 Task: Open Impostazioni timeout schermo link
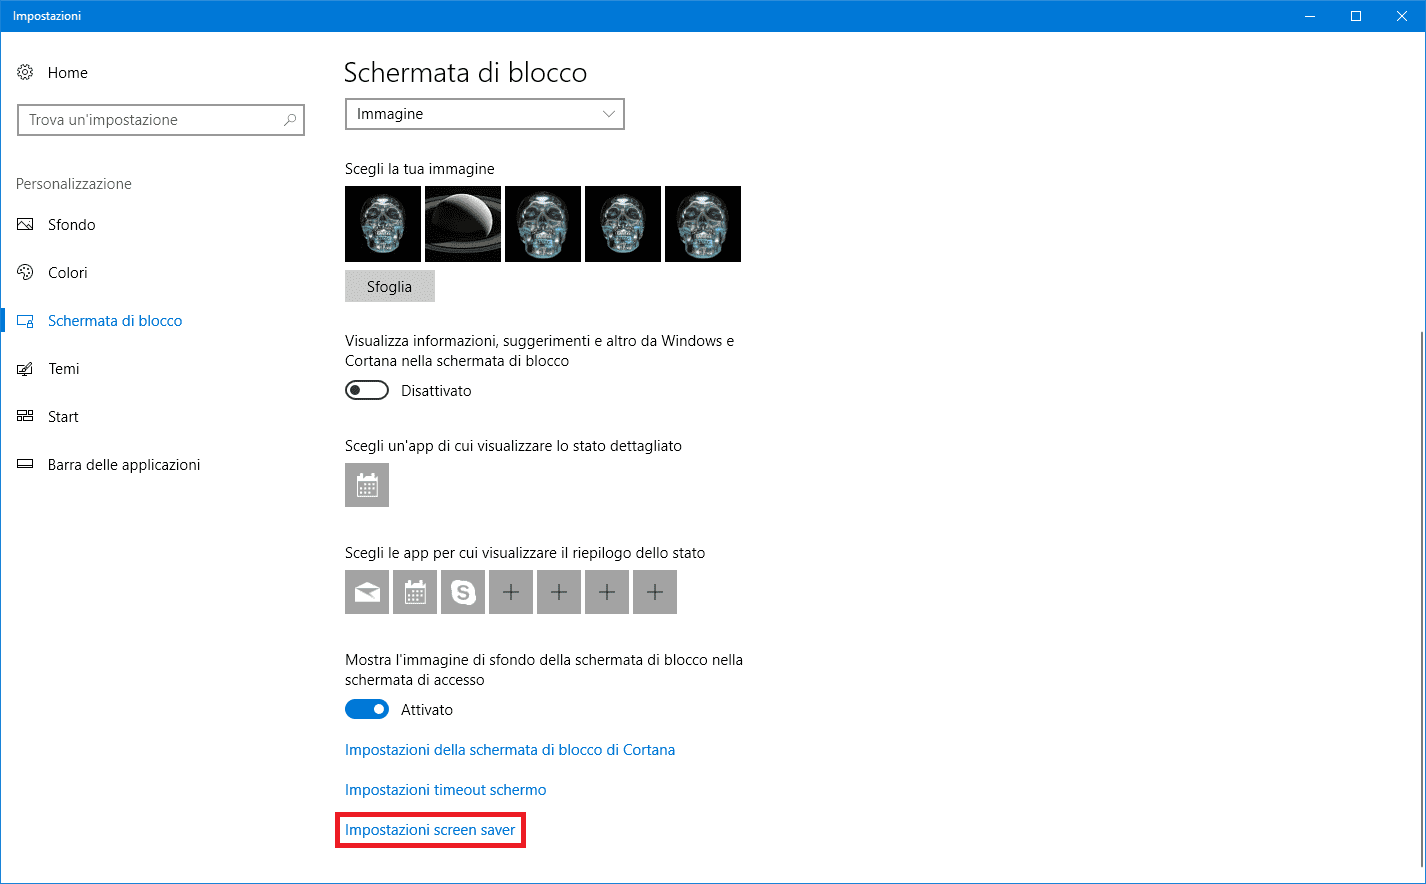[446, 790]
